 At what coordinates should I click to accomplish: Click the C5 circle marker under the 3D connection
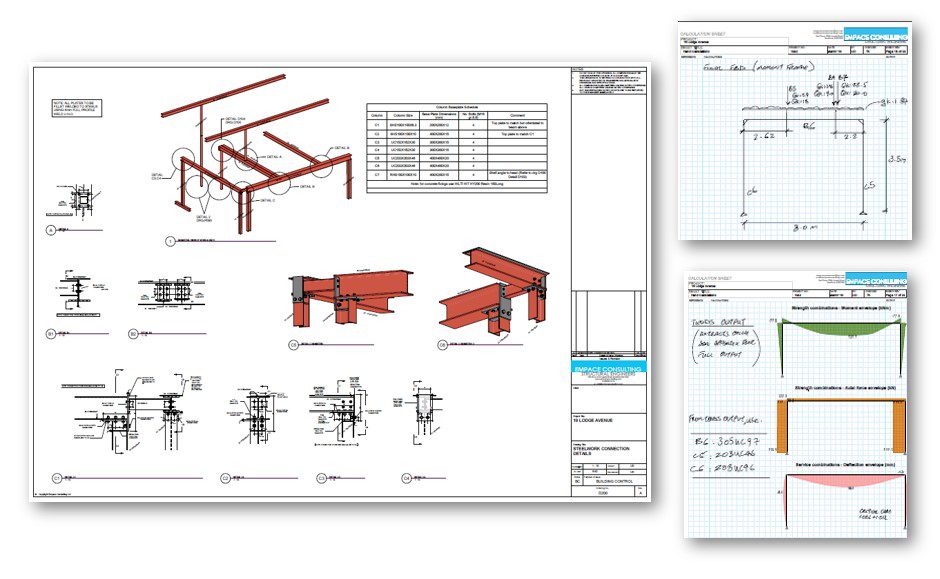(x=293, y=345)
